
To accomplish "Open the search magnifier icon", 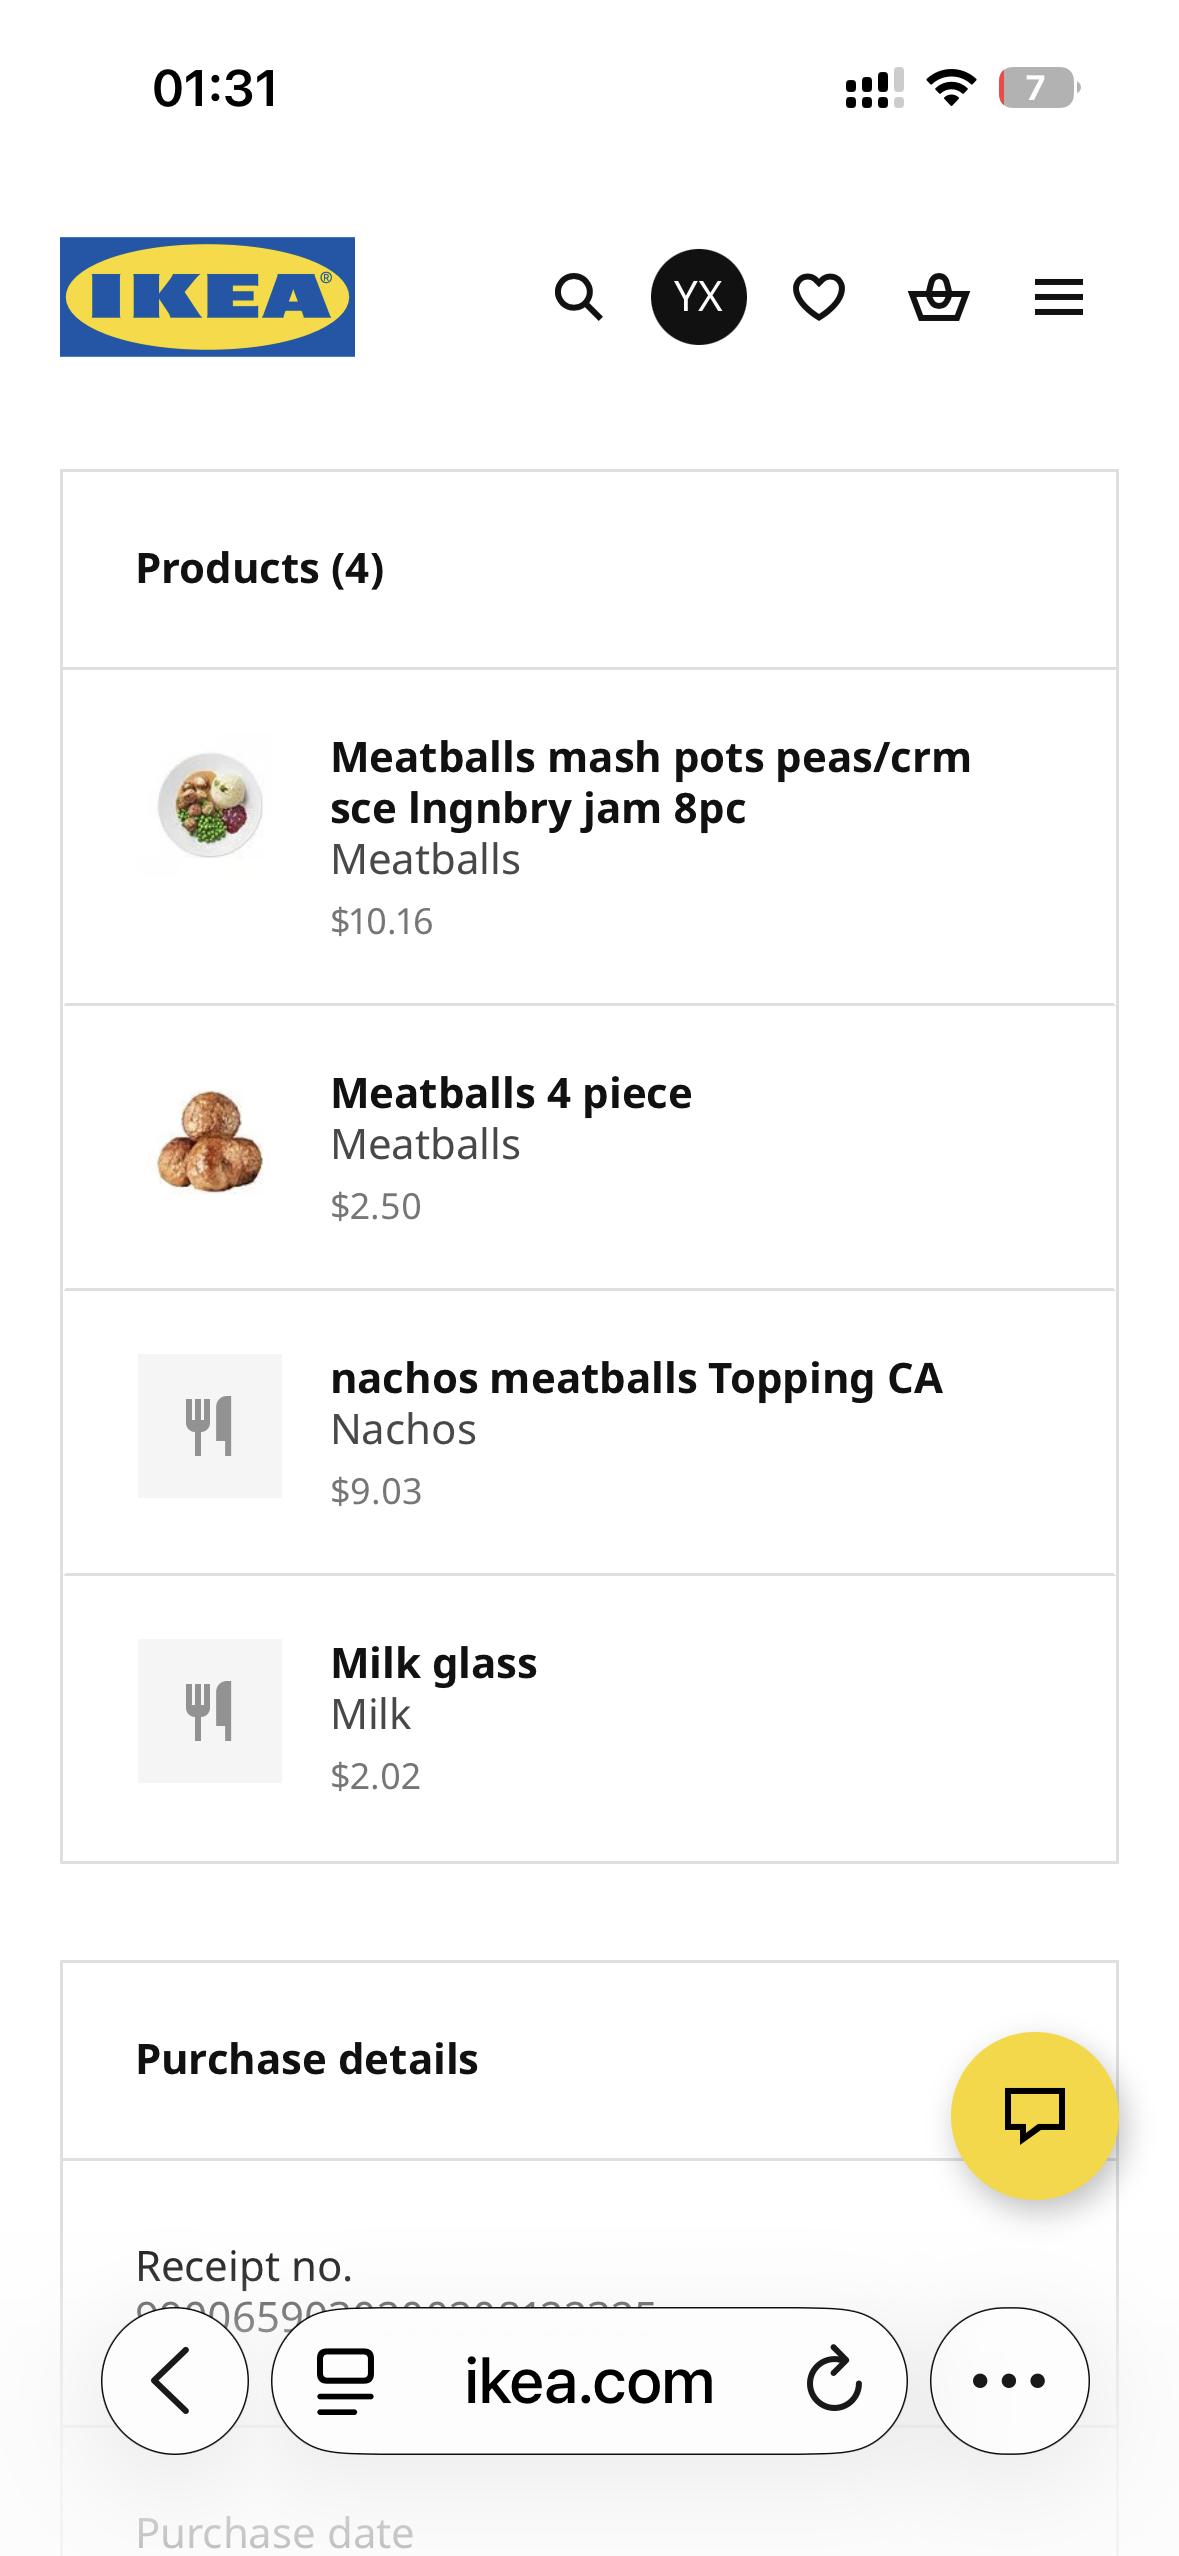I will click(x=578, y=297).
